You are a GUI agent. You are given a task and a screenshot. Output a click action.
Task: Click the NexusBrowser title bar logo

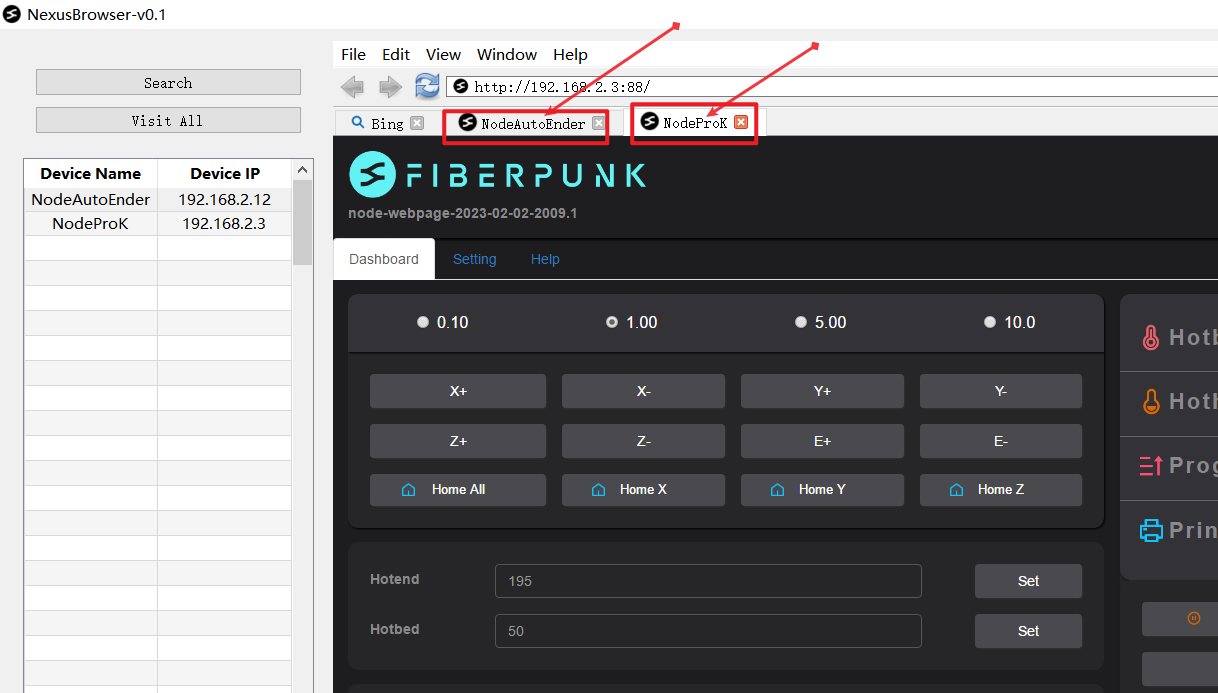12,14
